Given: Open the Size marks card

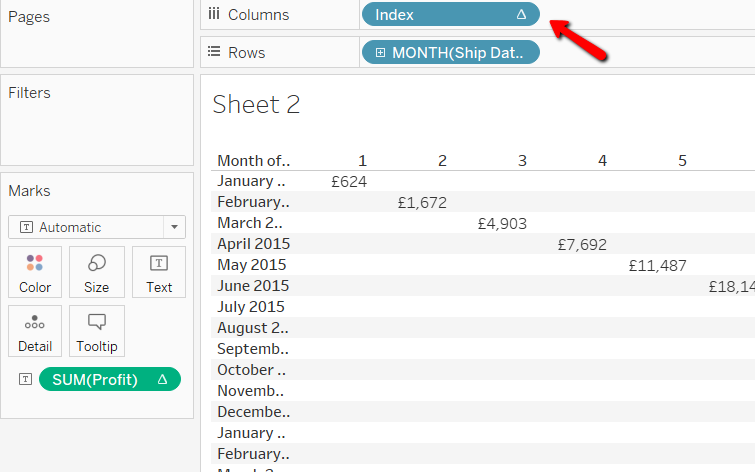Looking at the screenshot, I should pyautogui.click(x=97, y=272).
